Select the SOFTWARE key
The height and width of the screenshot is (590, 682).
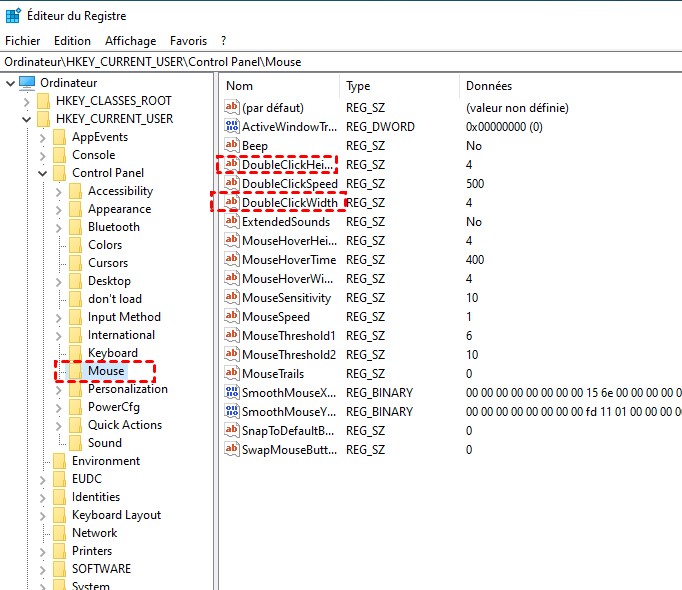tap(101, 569)
